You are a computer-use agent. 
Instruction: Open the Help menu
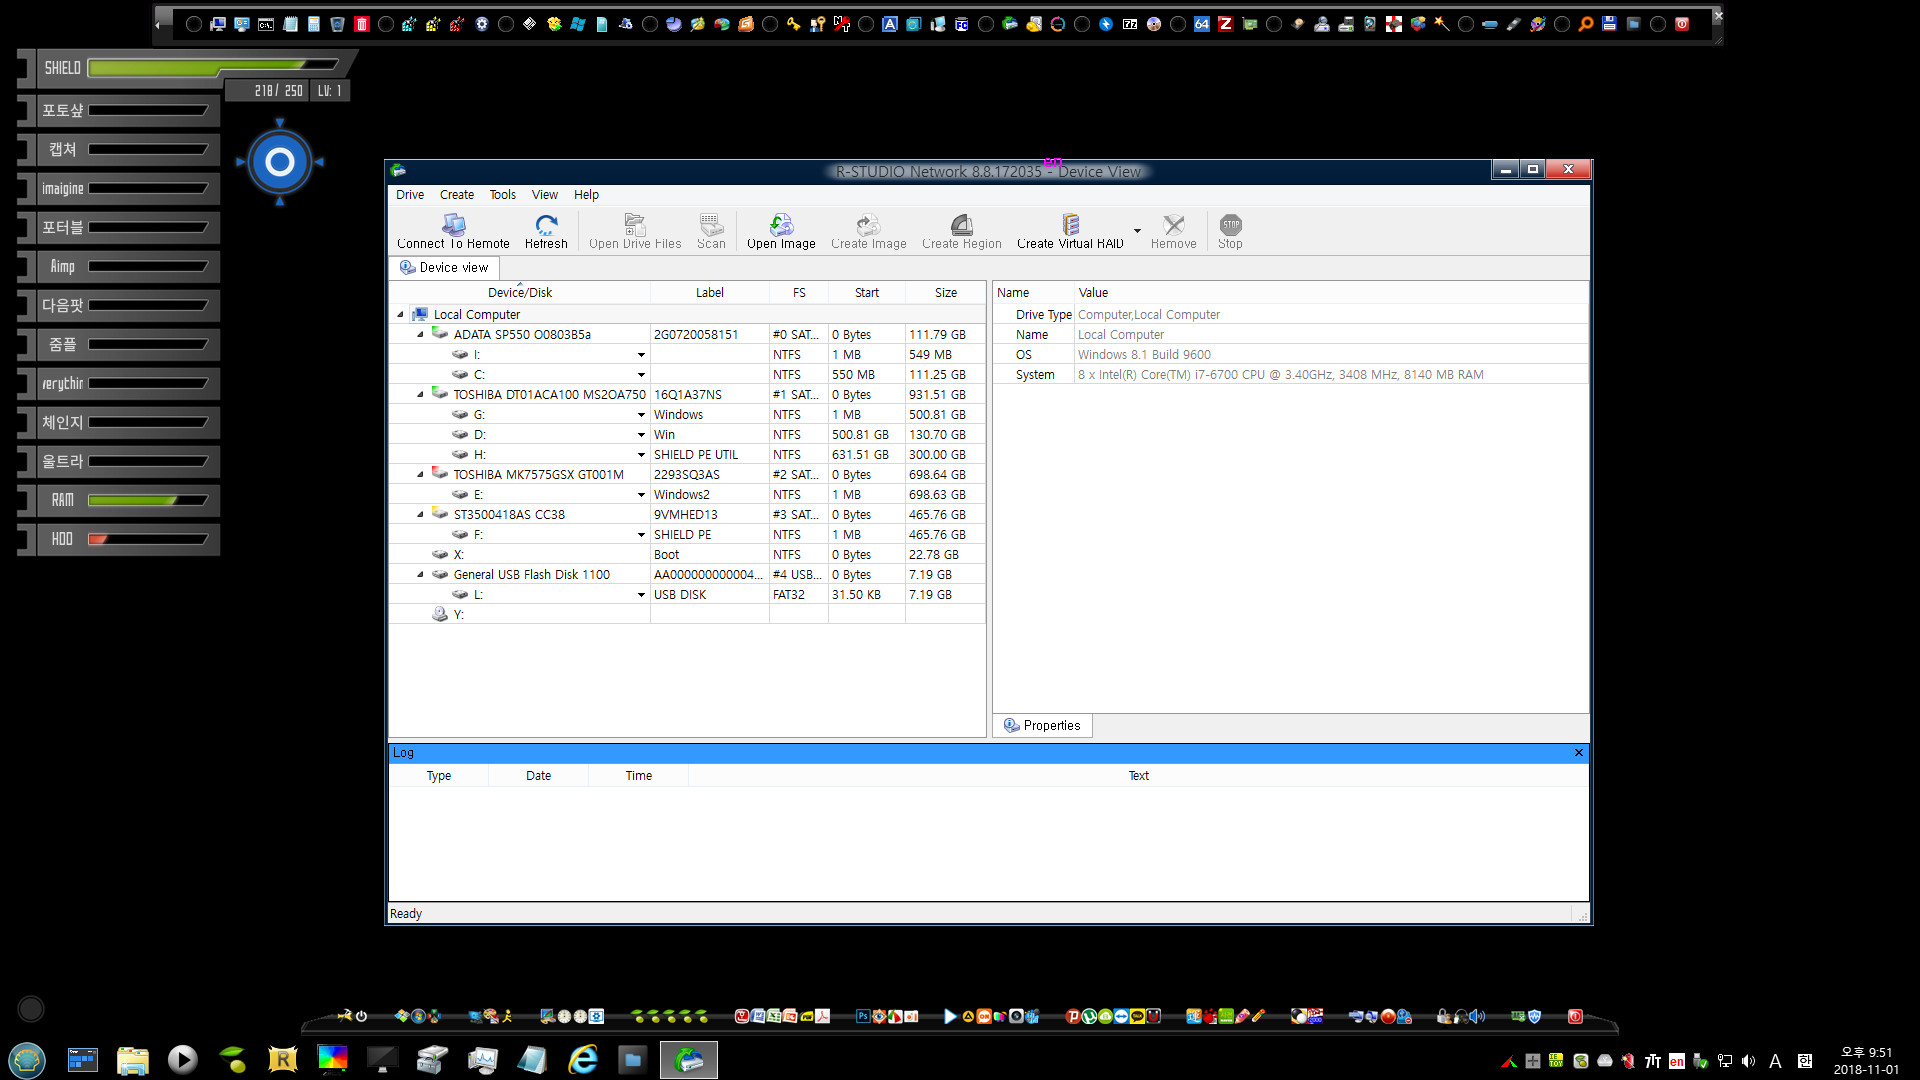coord(586,195)
